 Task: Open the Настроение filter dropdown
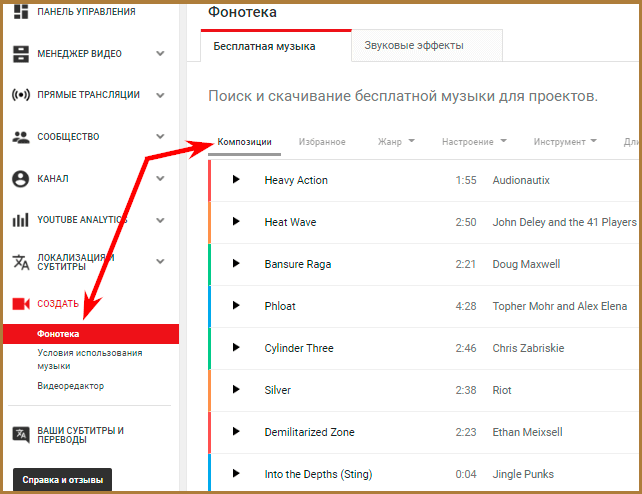point(474,142)
